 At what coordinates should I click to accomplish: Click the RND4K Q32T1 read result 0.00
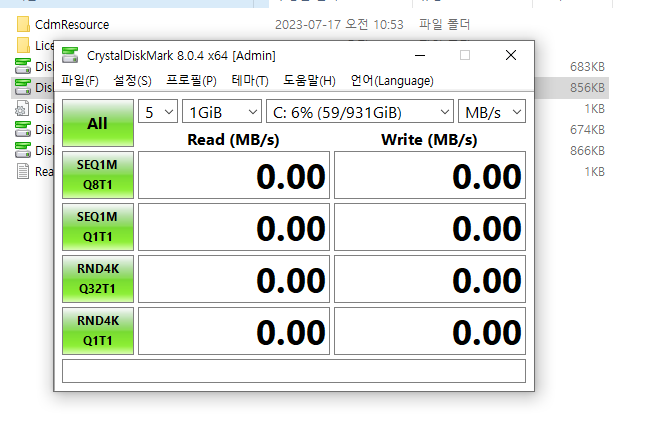(234, 279)
